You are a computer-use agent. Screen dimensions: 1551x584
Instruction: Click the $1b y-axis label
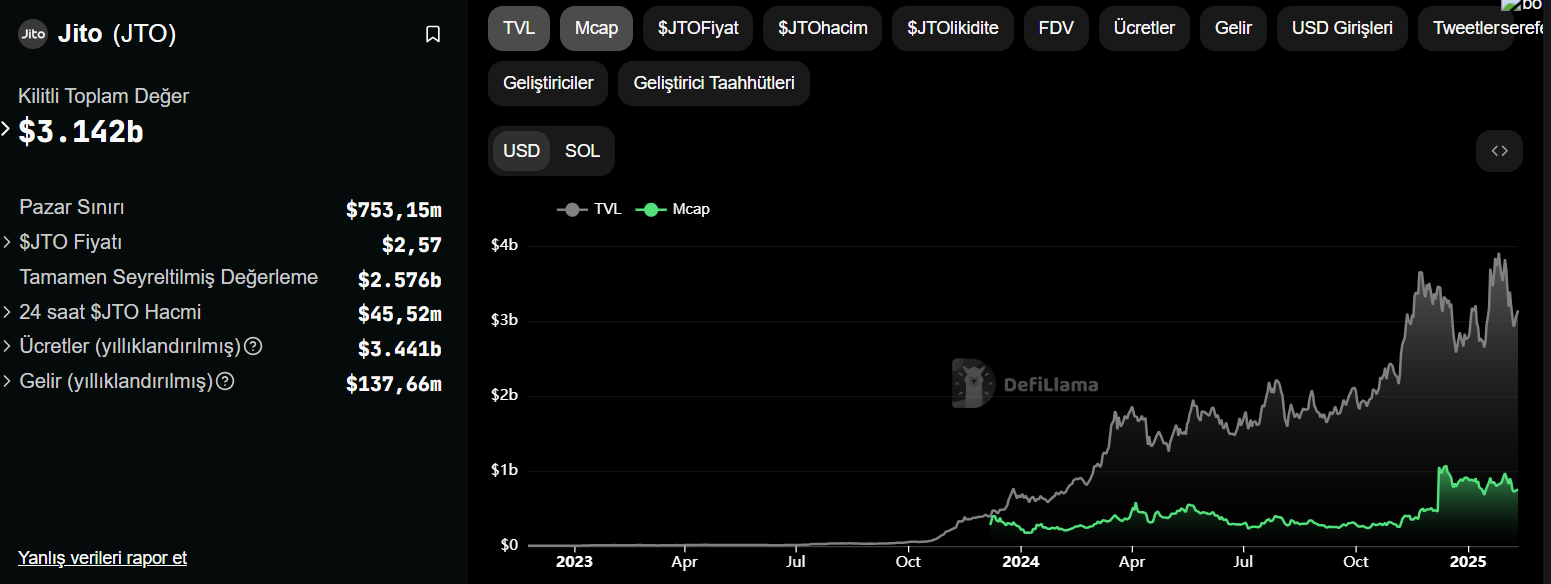tap(503, 470)
